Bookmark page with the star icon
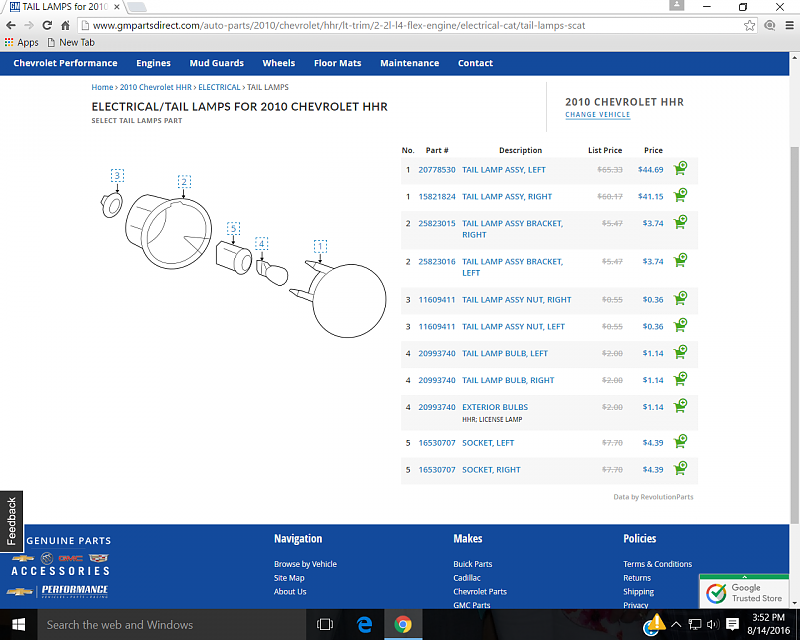The image size is (800, 640). tap(749, 26)
